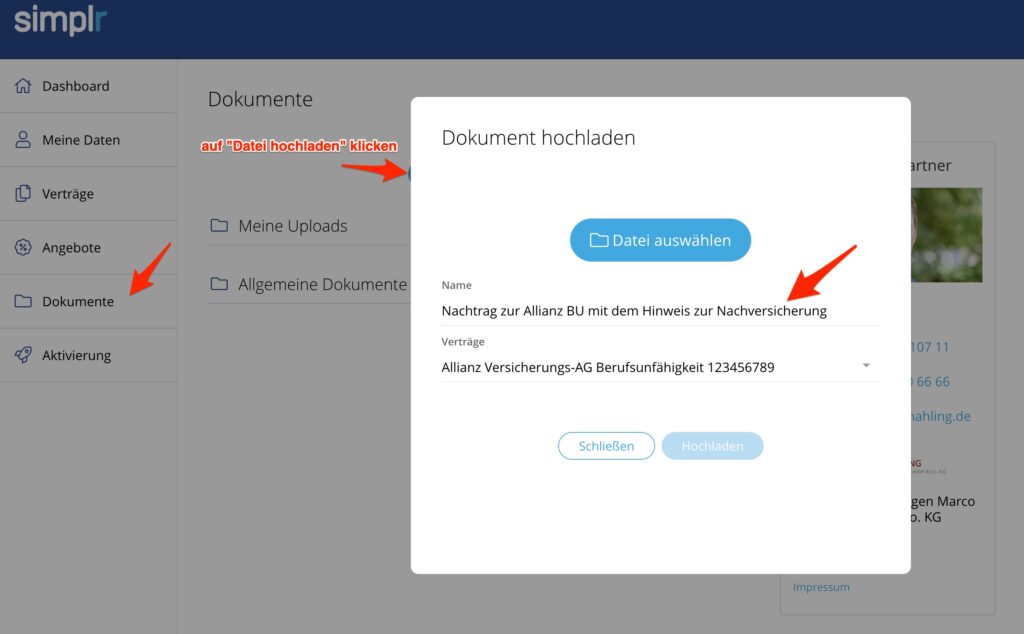Click the company logo in partner card
Viewport: 1024px width, 634px height.
(929, 466)
